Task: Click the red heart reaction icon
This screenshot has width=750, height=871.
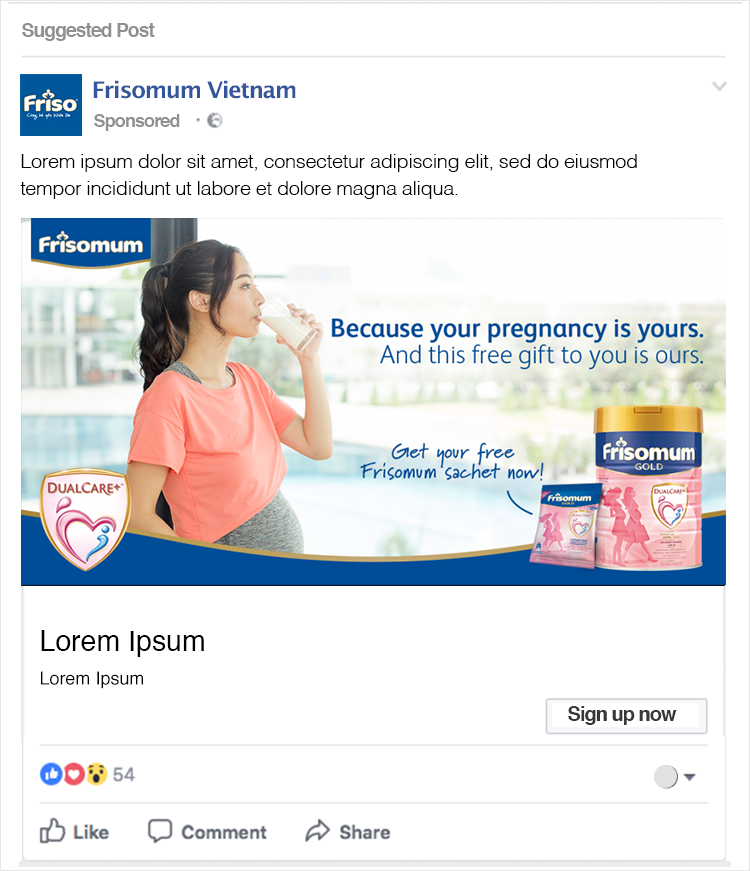Action: (73, 774)
